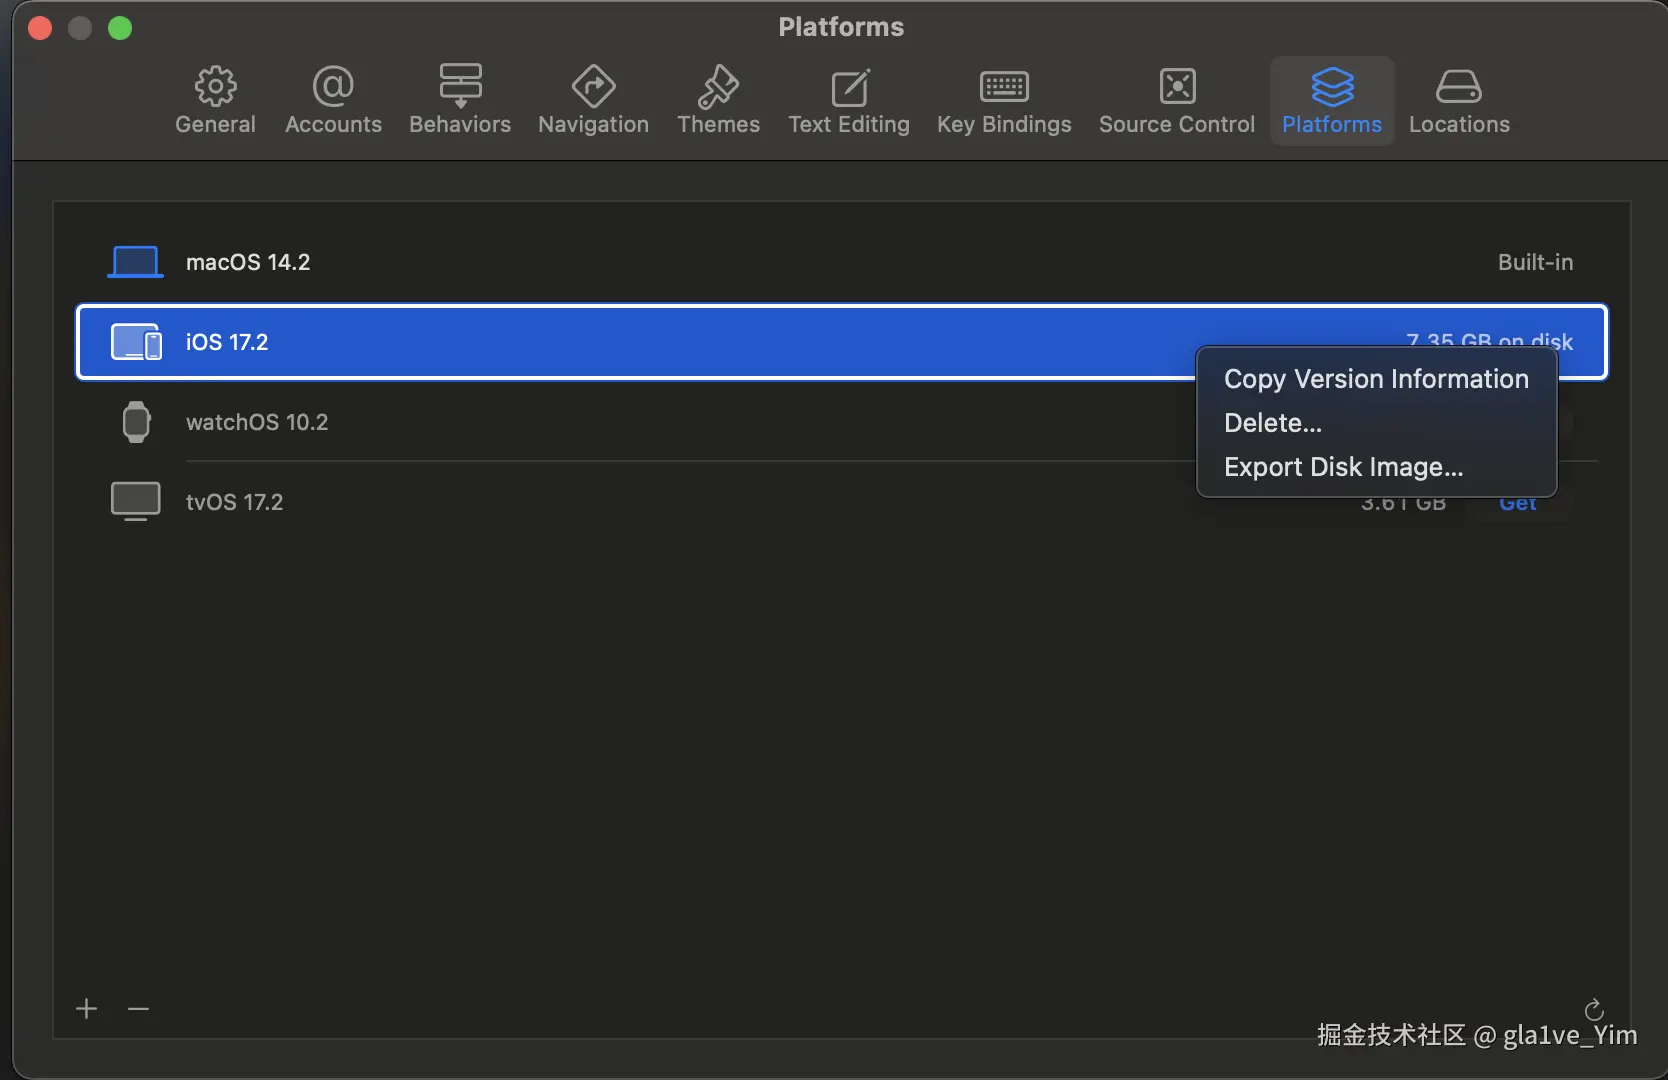1668x1080 pixels.
Task: Switch to the Accounts tab label
Action: (333, 124)
